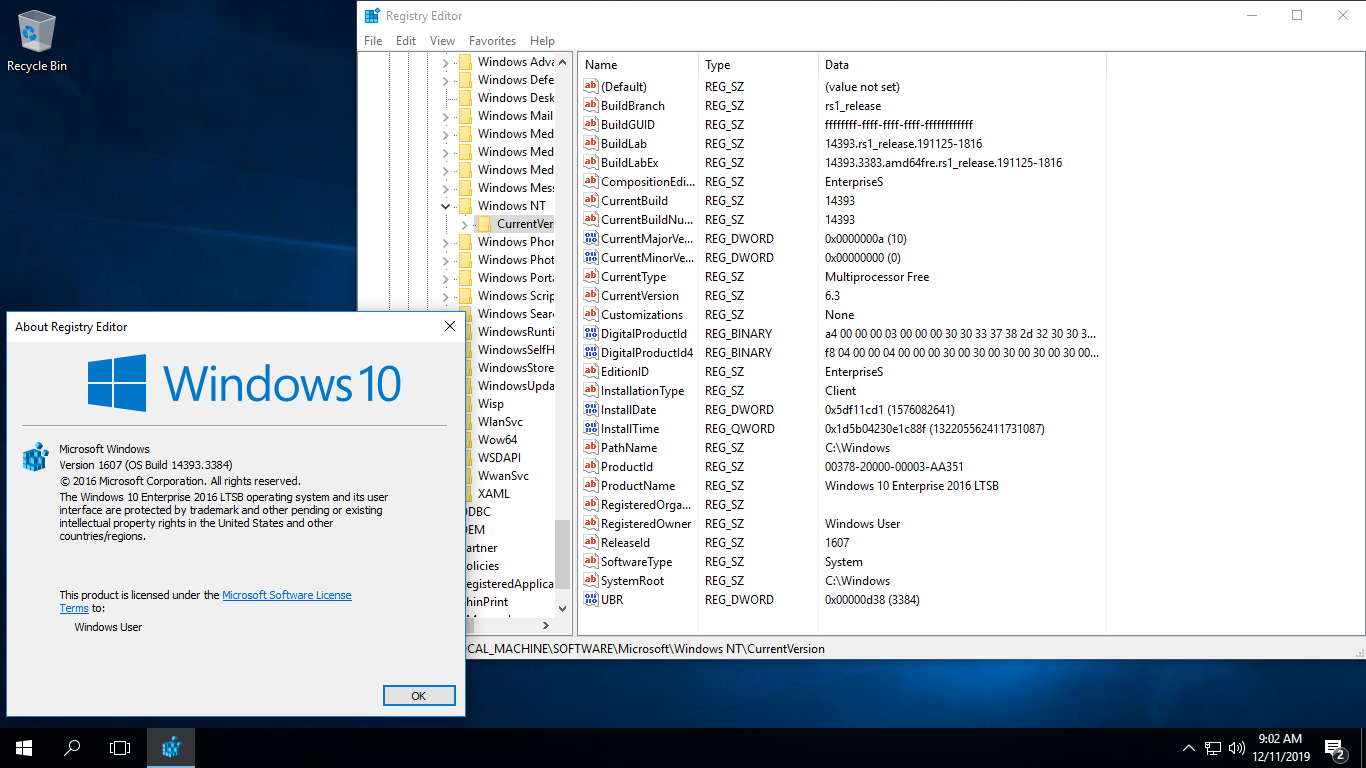Expand the Windows Mail tree node
This screenshot has width=1366, height=768.
point(446,116)
